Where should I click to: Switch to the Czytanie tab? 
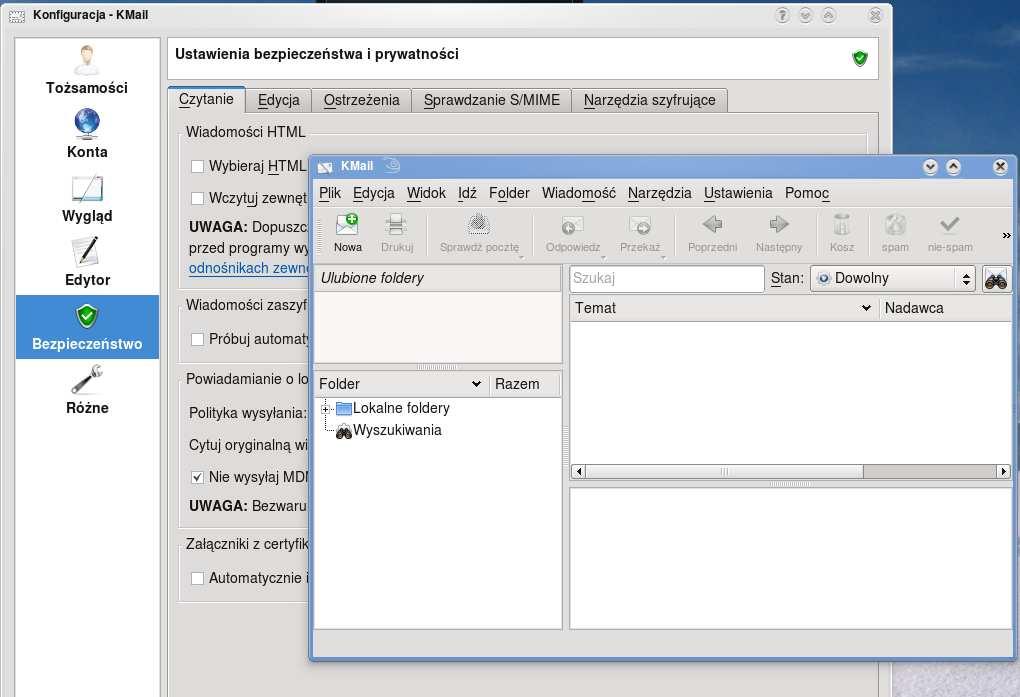coord(206,100)
